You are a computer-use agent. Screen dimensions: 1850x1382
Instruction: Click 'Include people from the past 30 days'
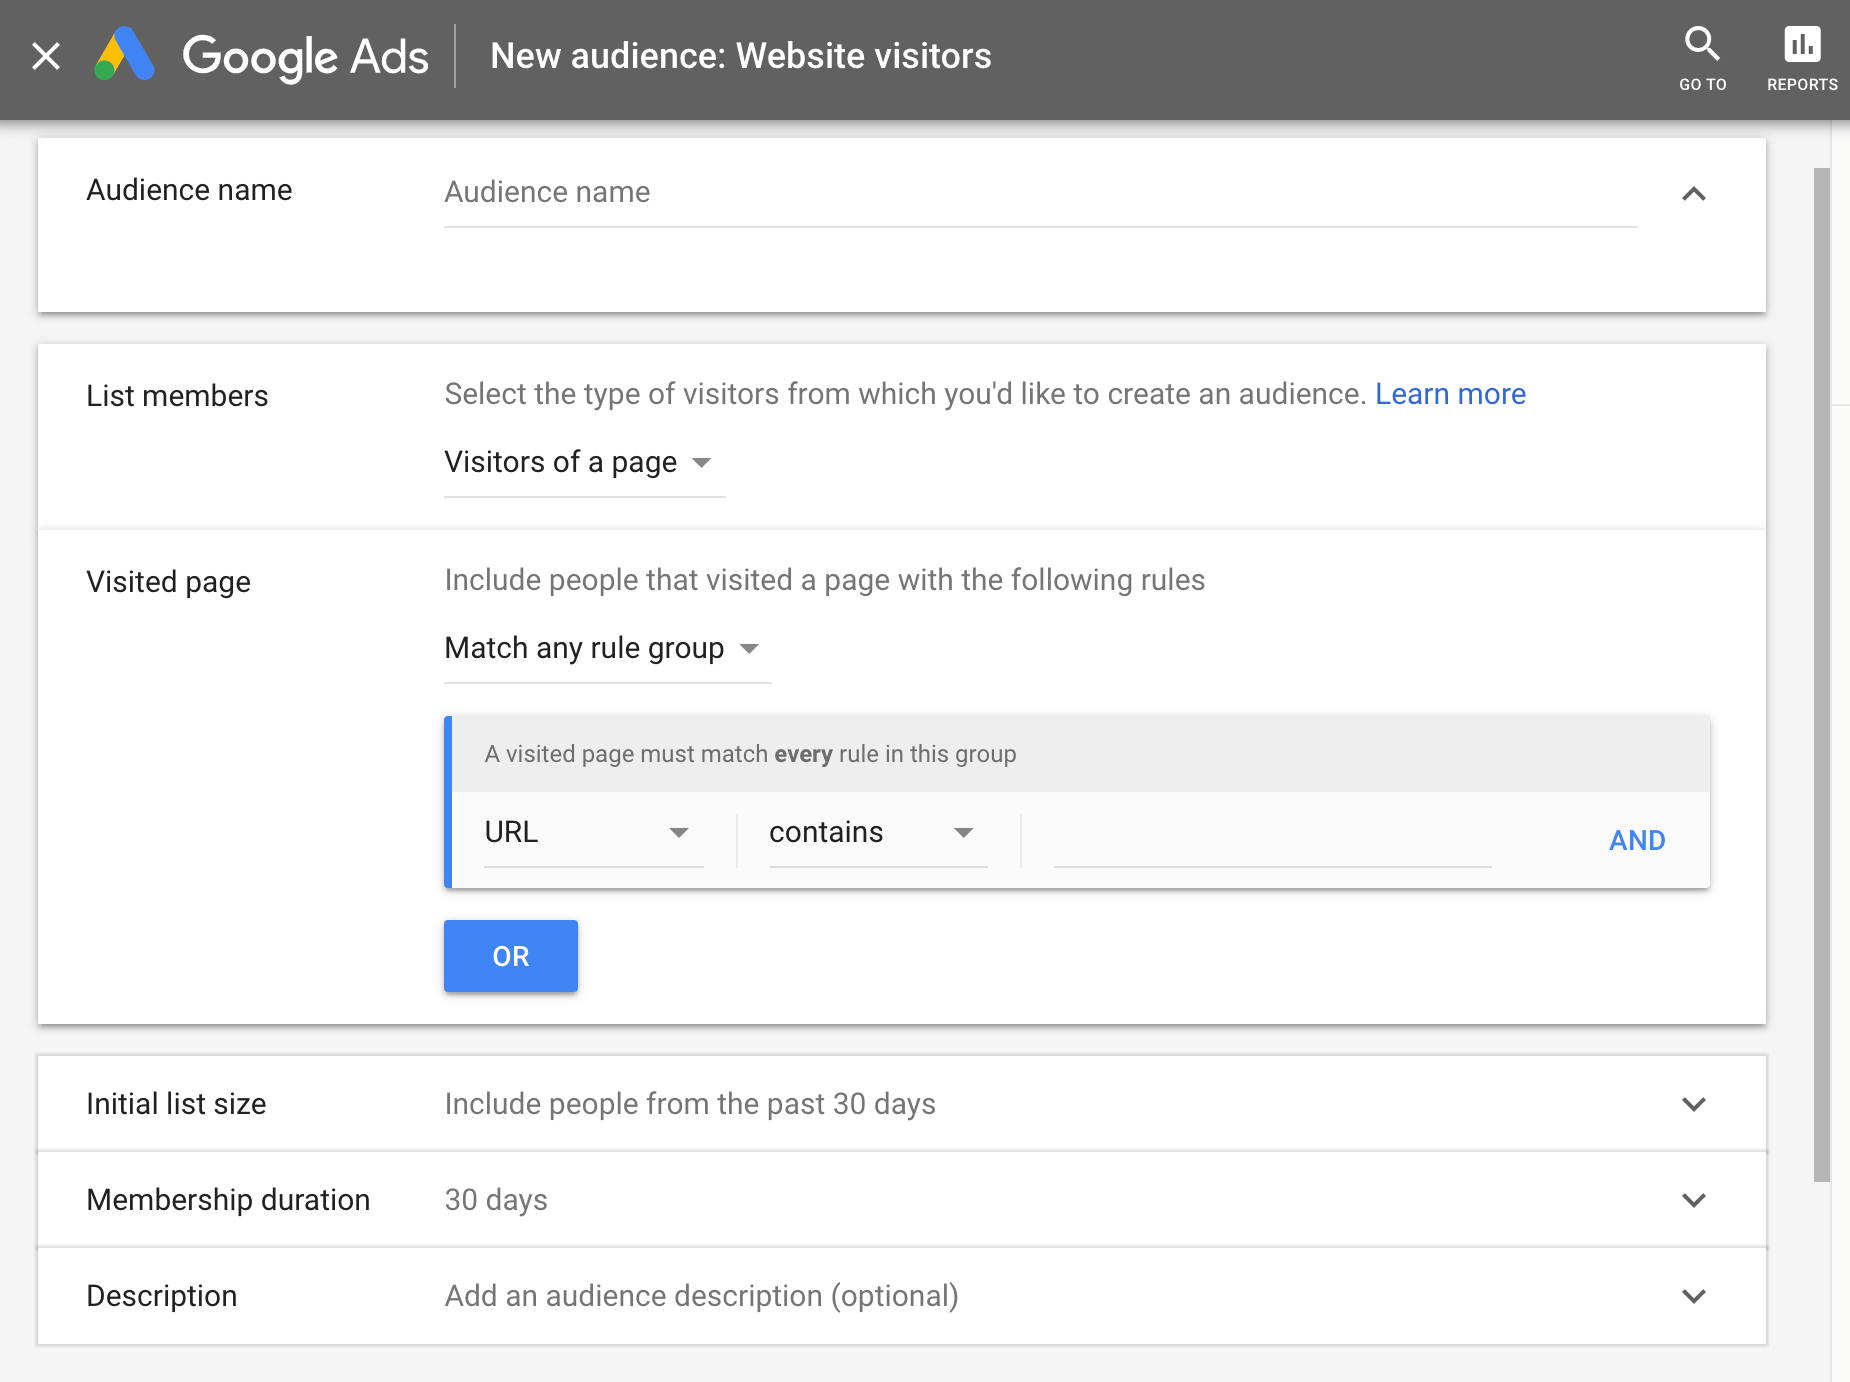coord(690,1104)
